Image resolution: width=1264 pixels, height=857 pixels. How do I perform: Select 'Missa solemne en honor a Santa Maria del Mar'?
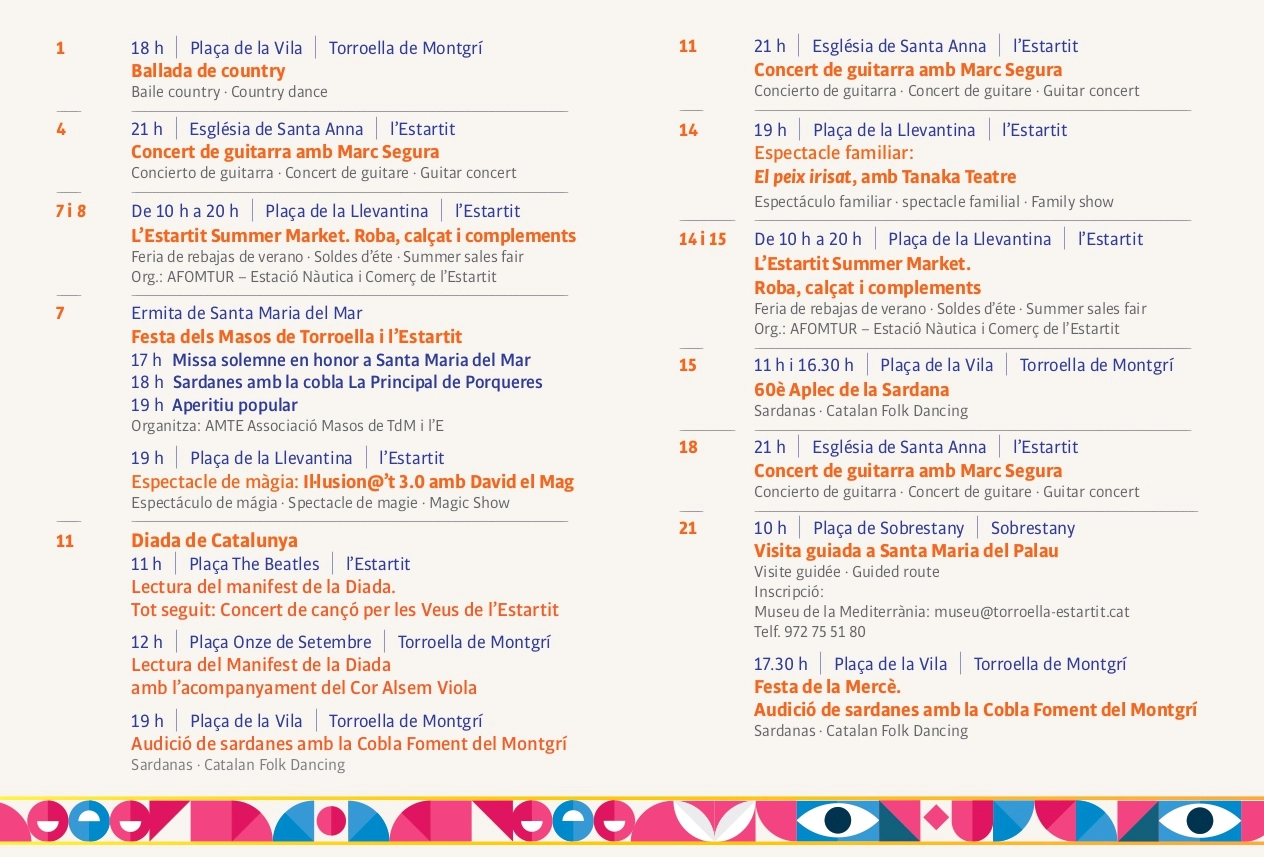point(351,360)
